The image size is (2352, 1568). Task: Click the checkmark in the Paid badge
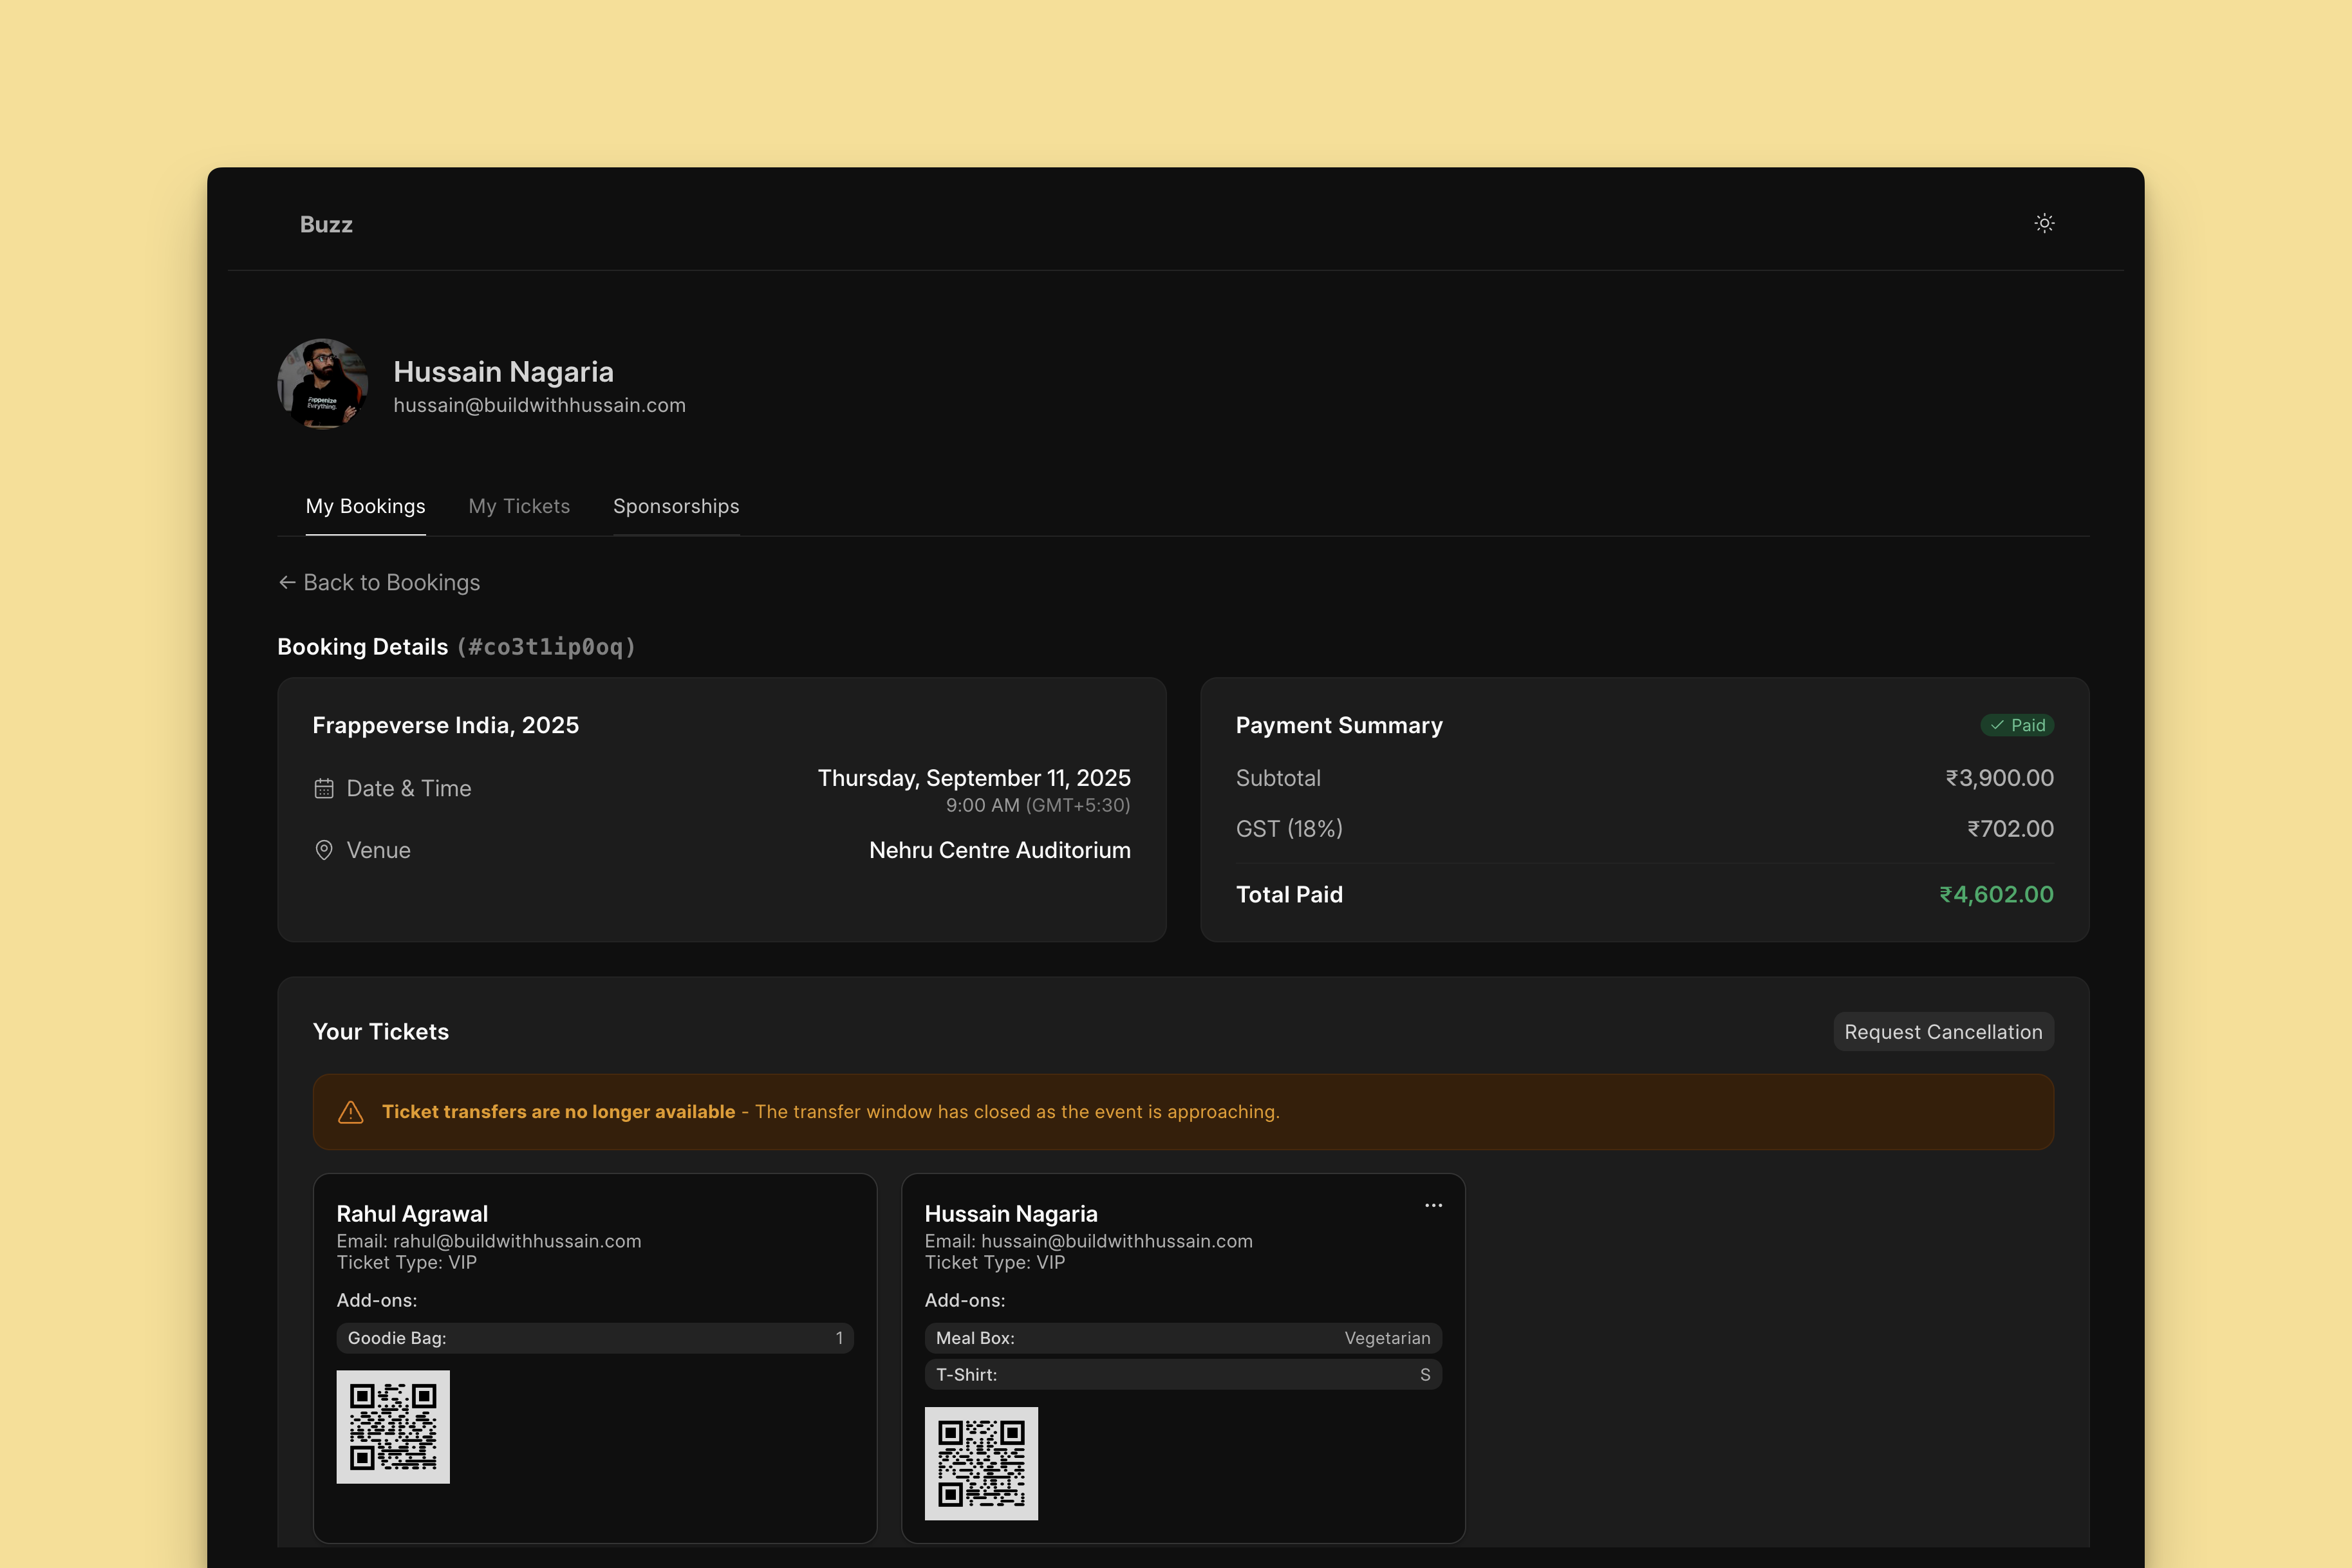coord(1997,725)
